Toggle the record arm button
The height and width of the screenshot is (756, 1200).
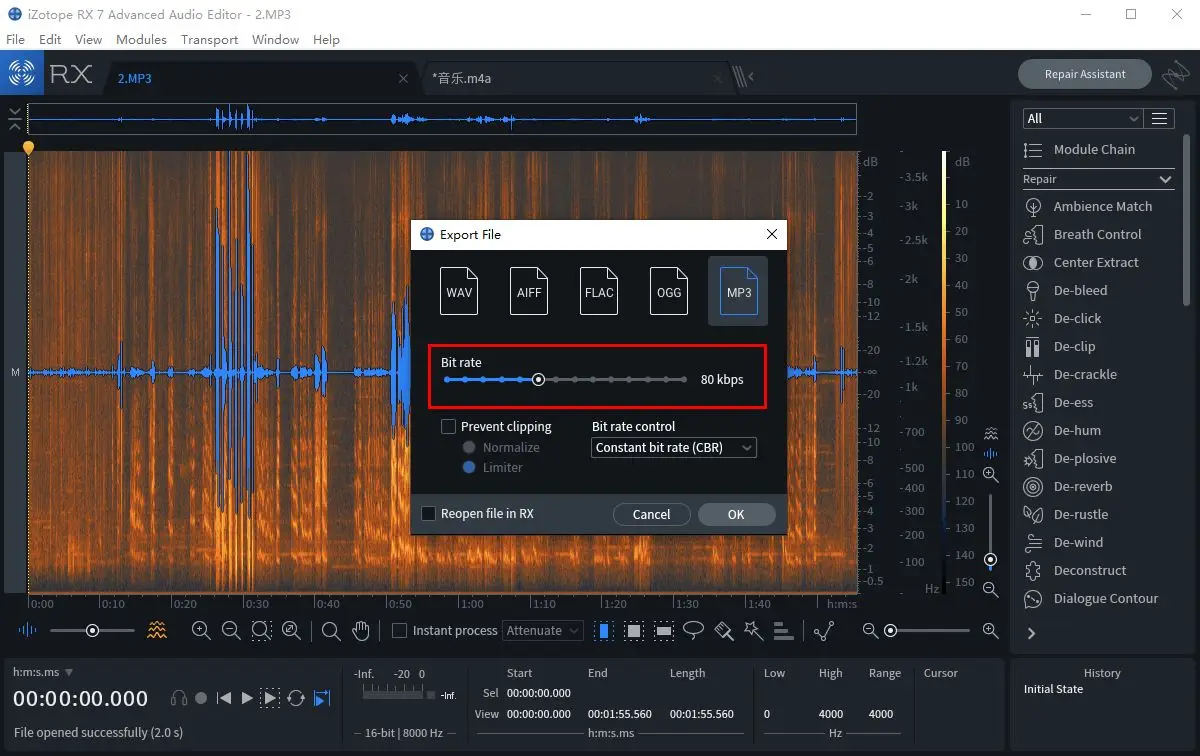pos(201,698)
